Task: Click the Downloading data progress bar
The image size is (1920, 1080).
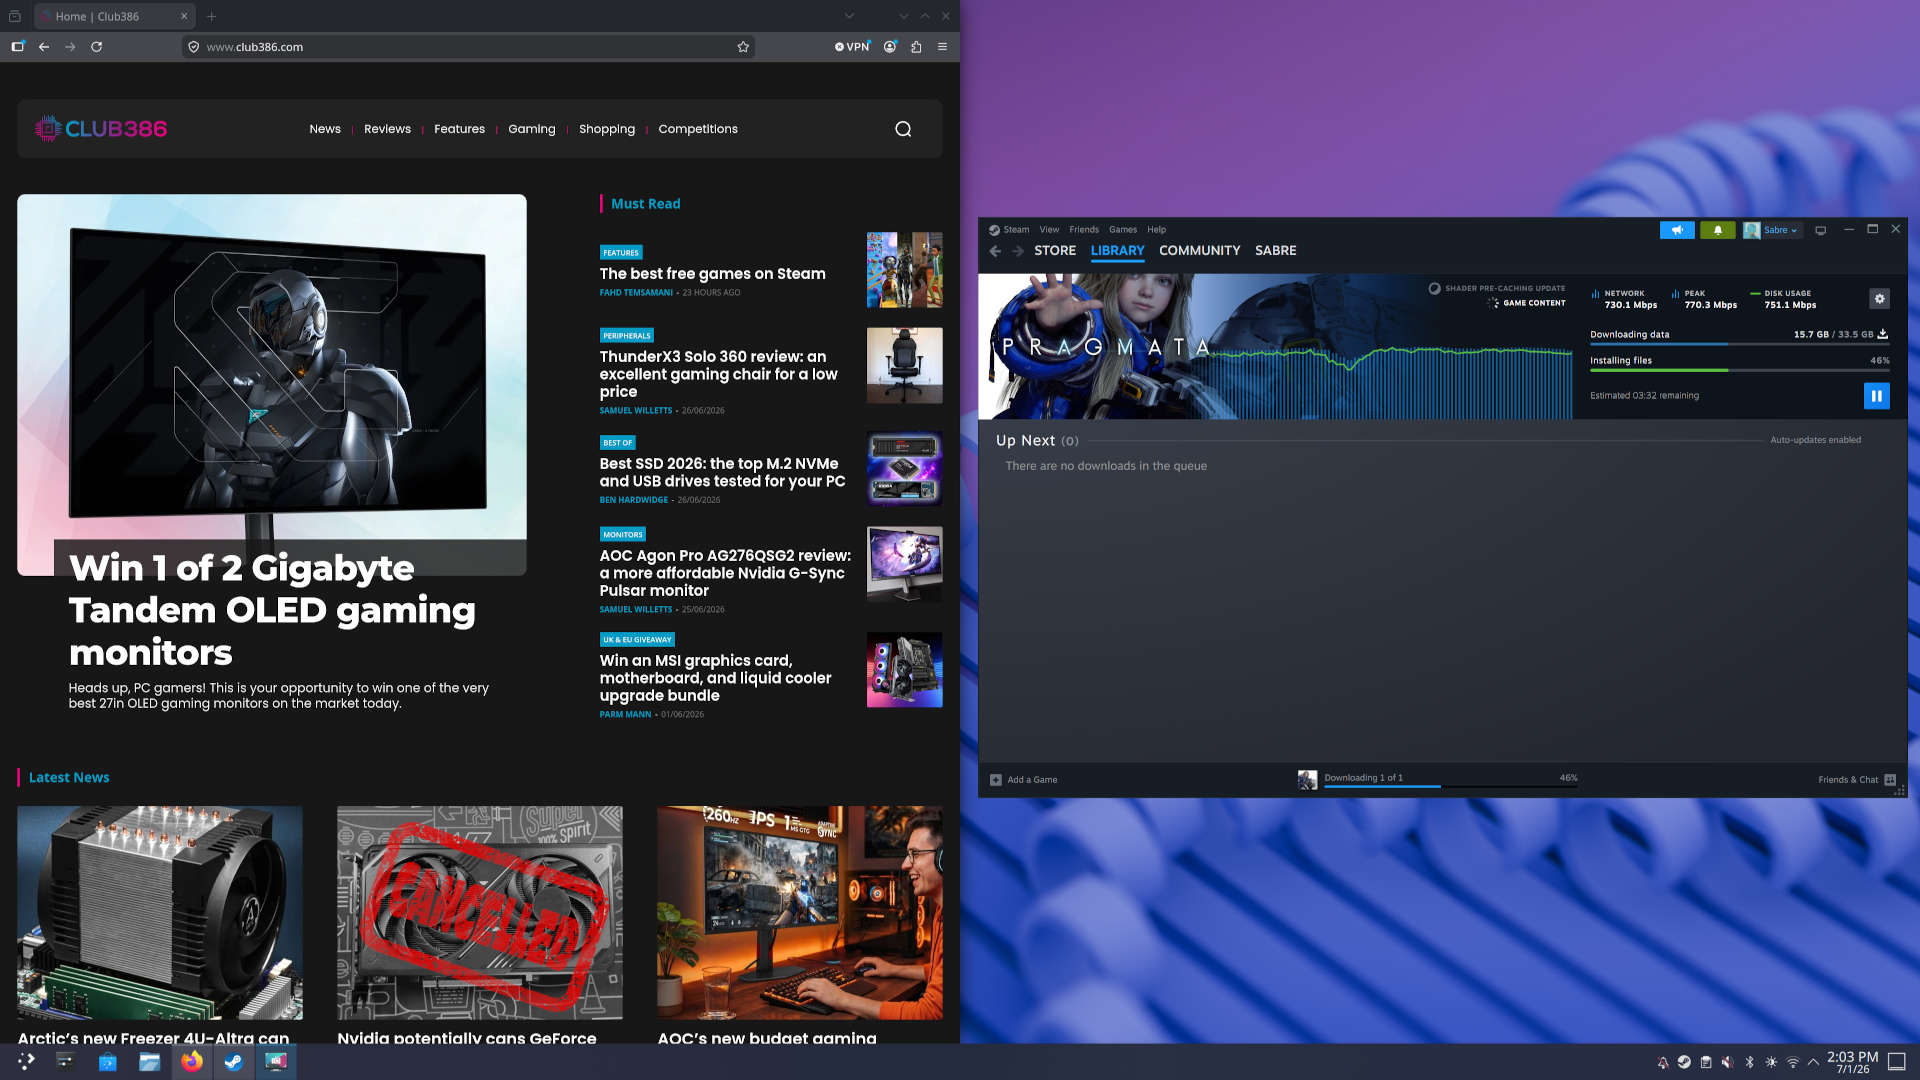Action: 1739,344
